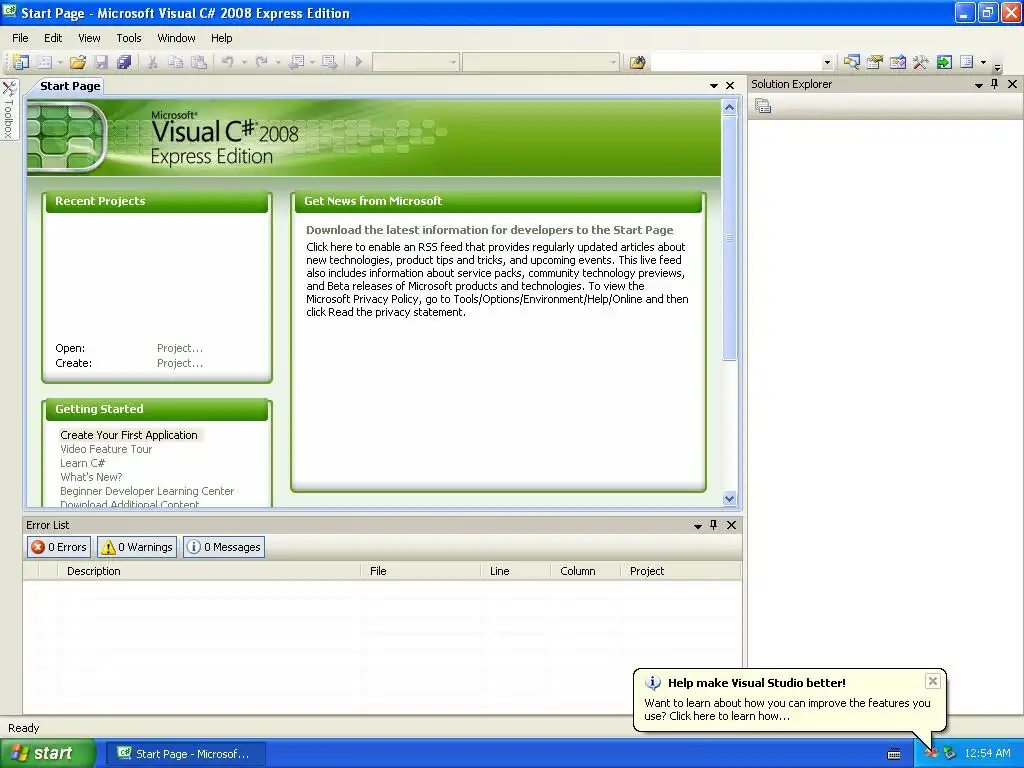Click the Cut scissors icon

coord(152,62)
